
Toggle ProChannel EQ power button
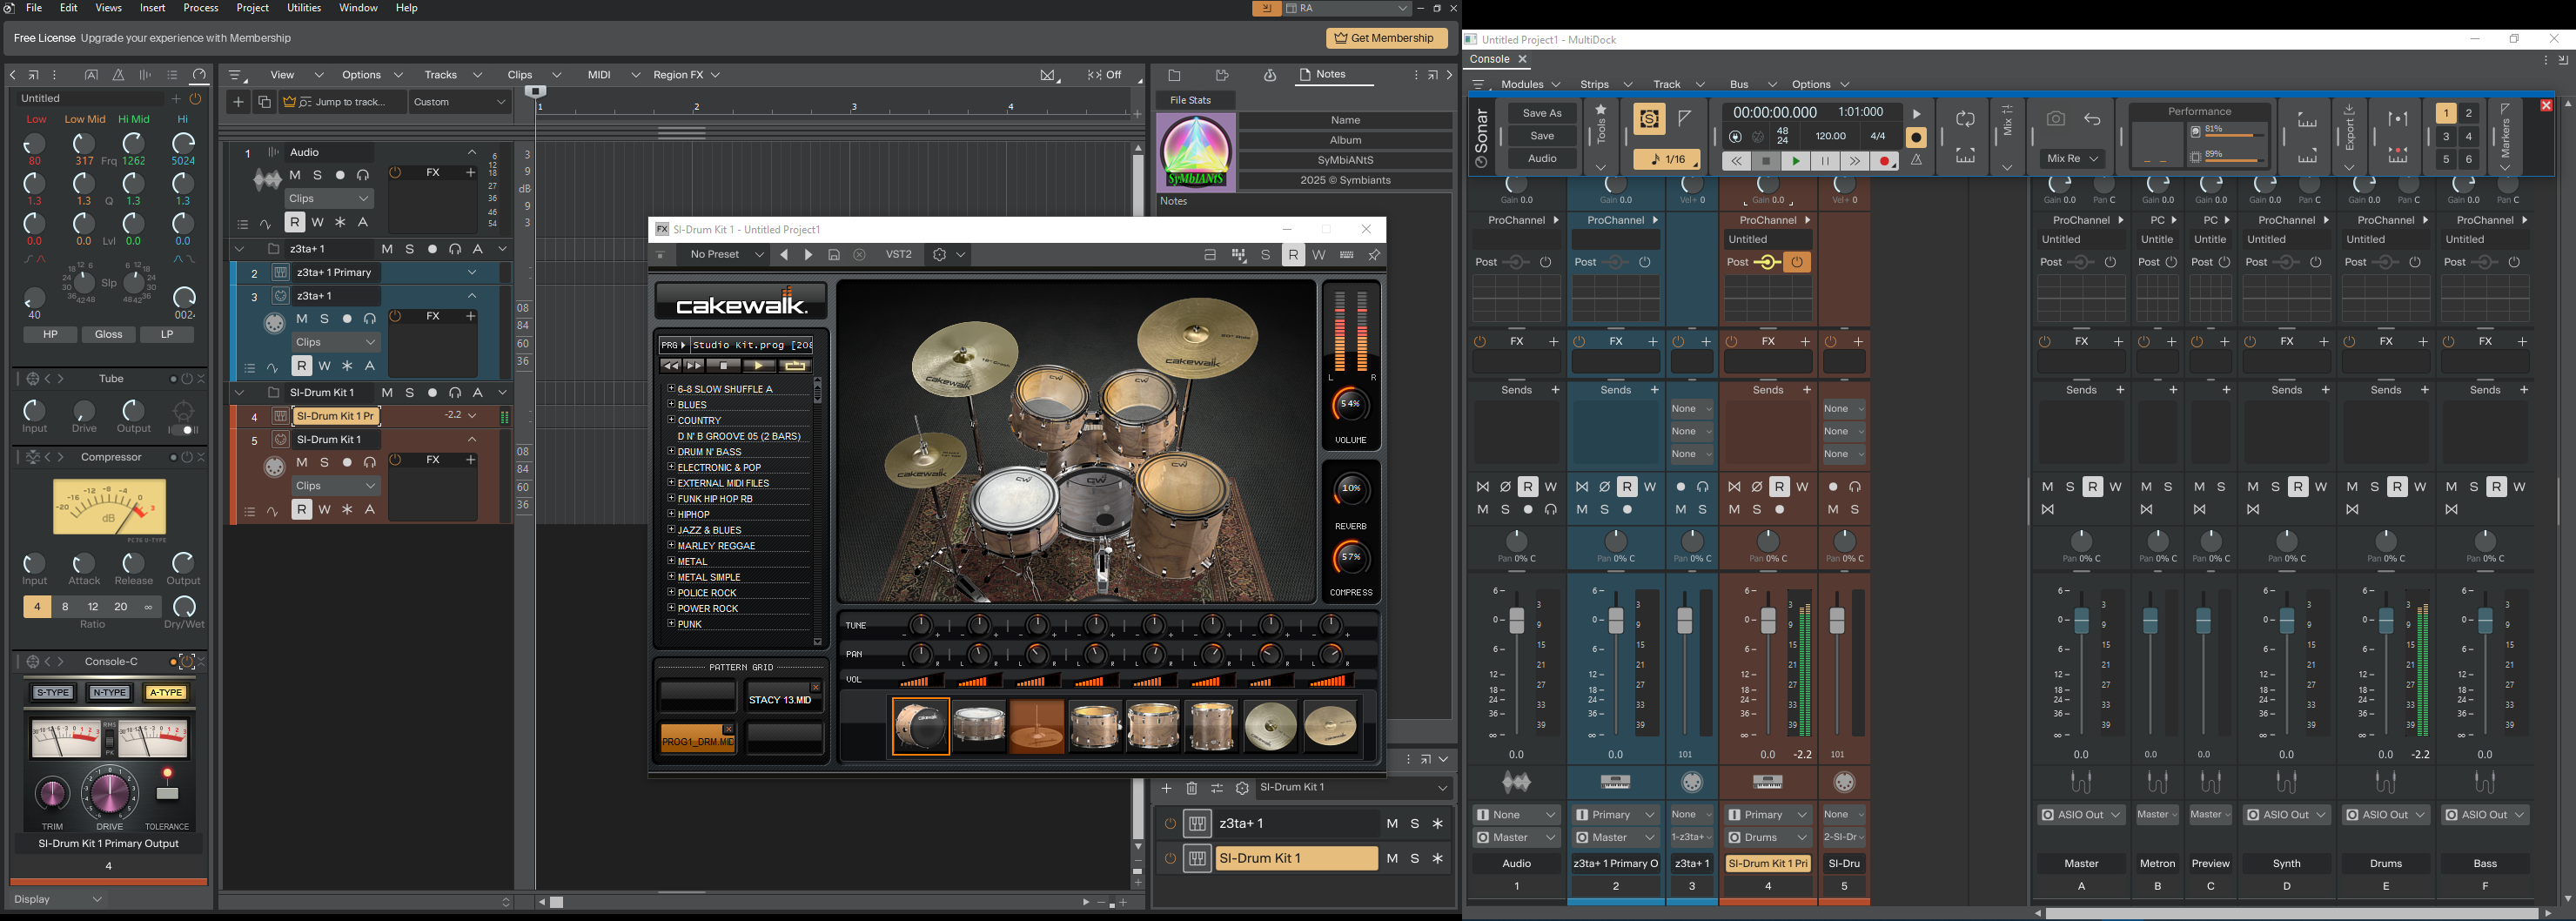pyautogui.click(x=196, y=99)
